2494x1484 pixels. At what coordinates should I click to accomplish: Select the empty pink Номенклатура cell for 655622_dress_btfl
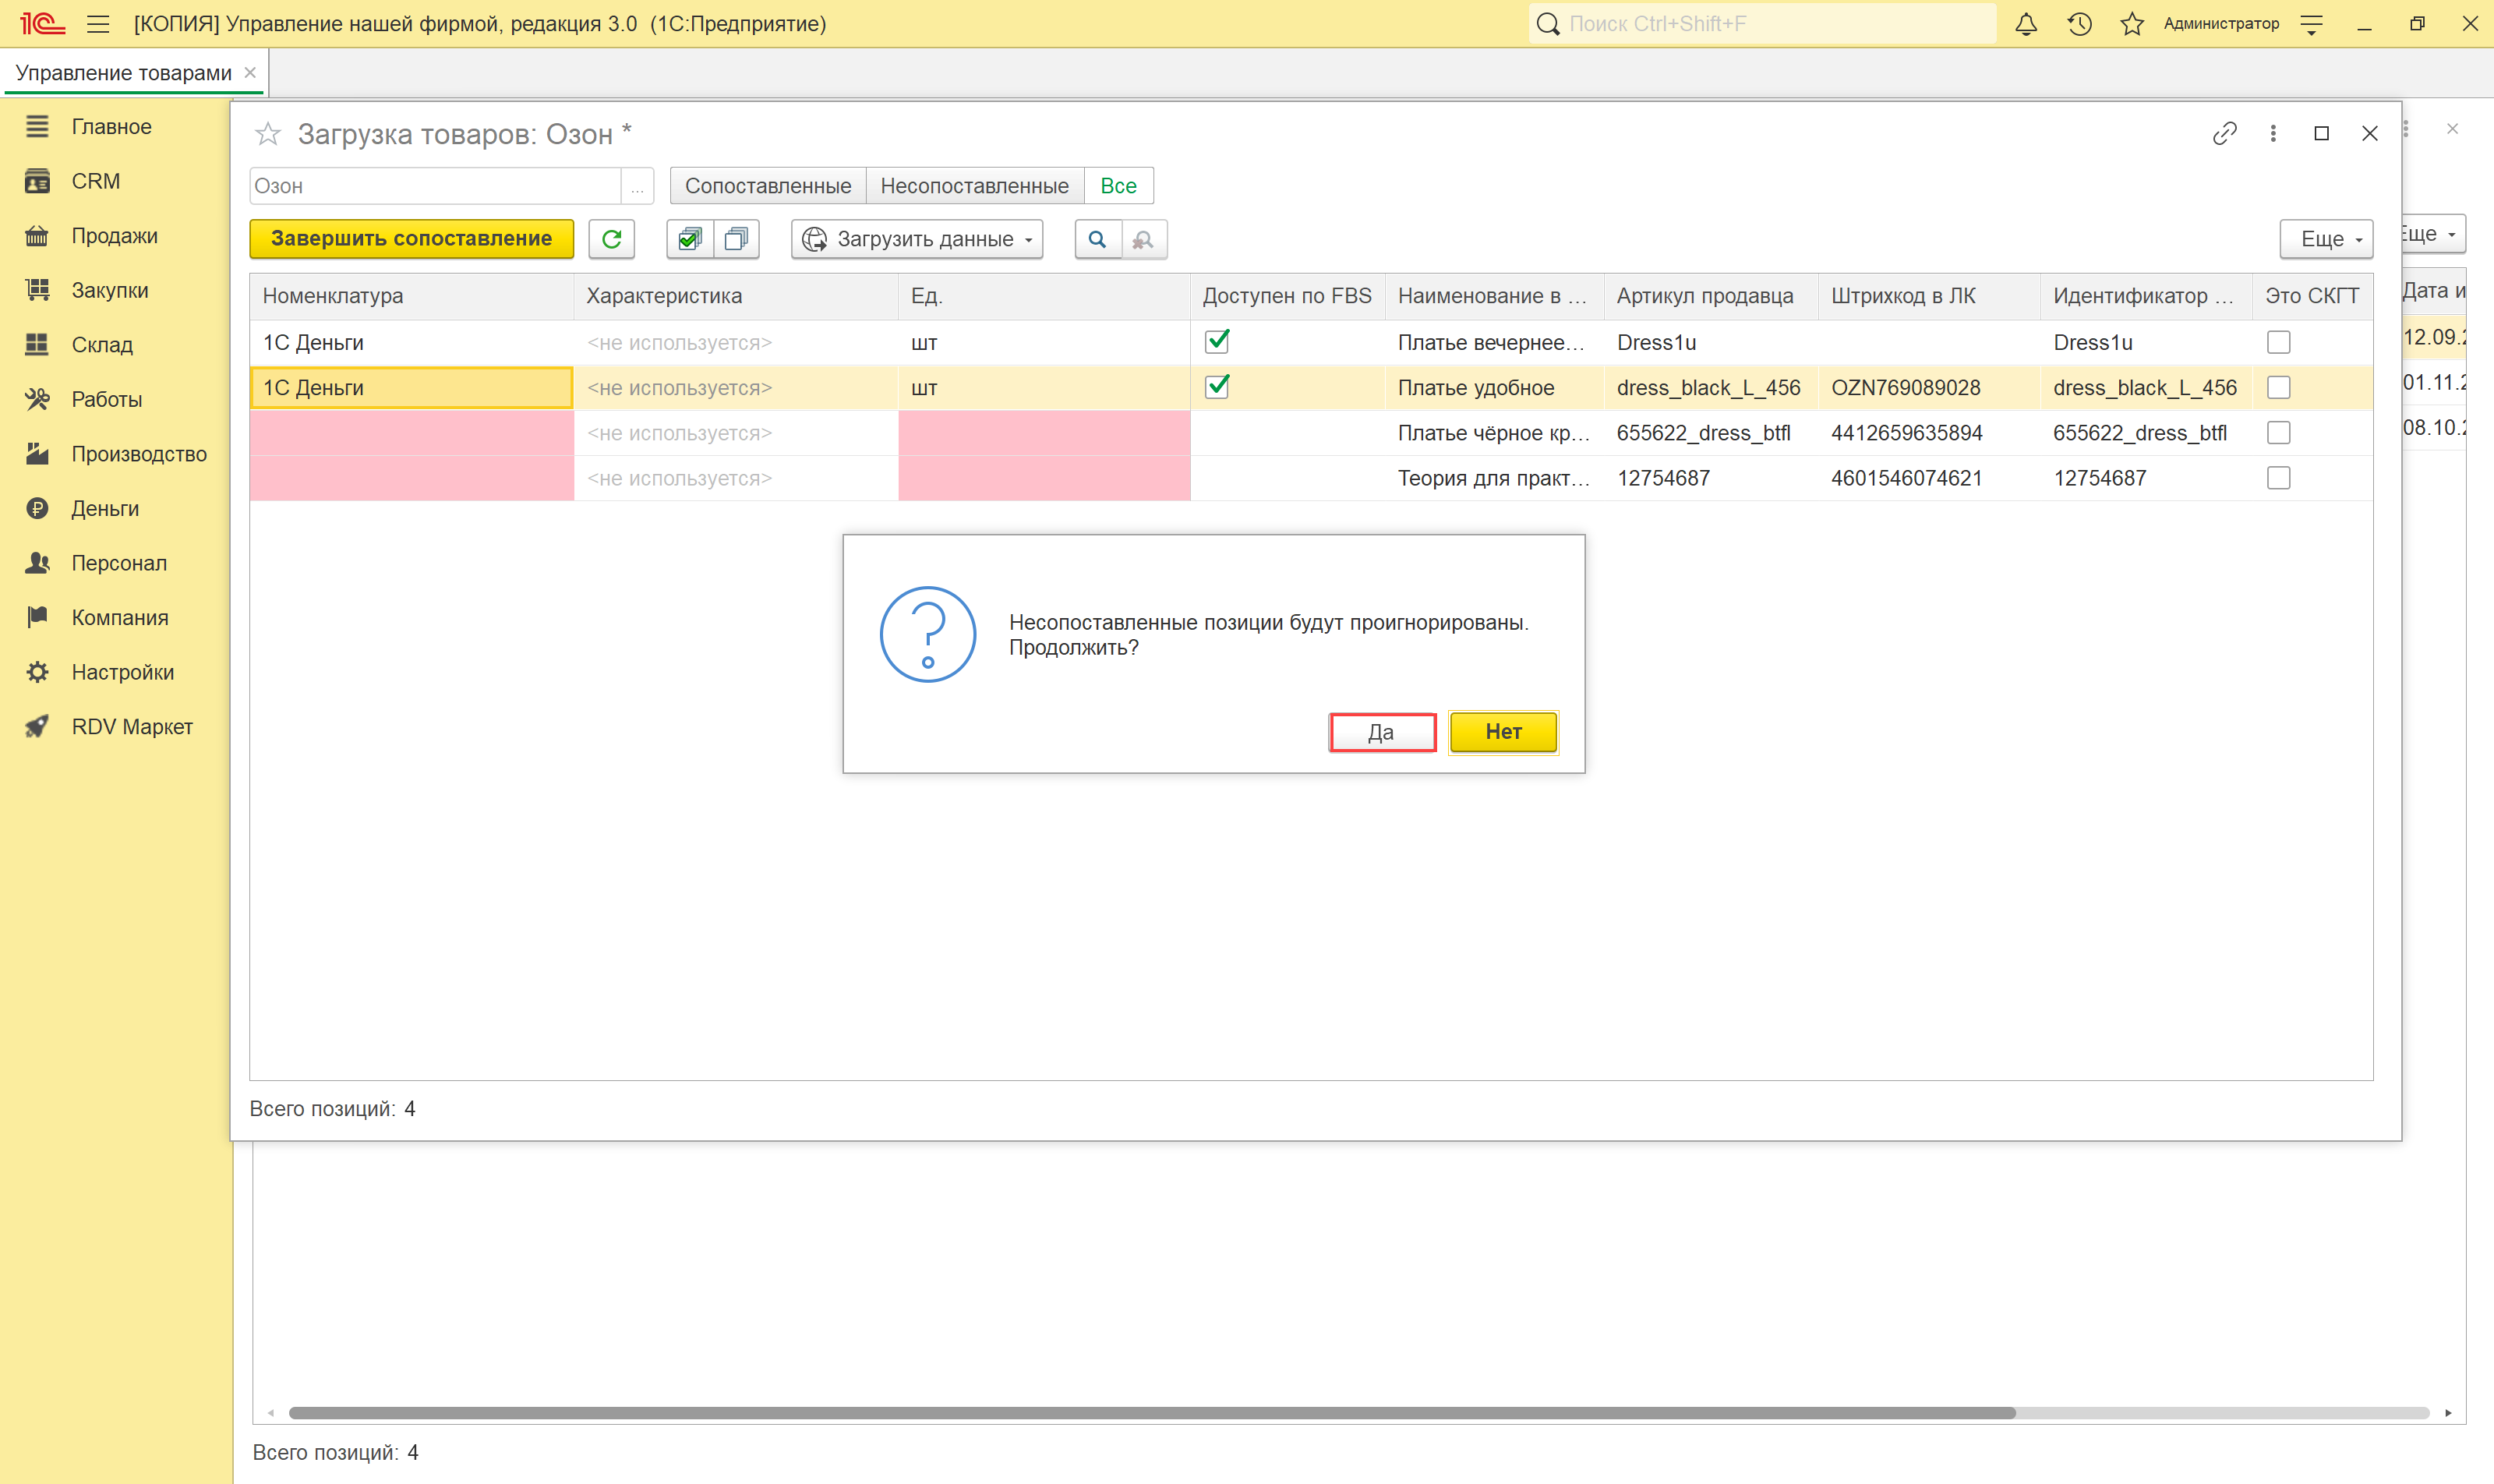tap(411, 433)
